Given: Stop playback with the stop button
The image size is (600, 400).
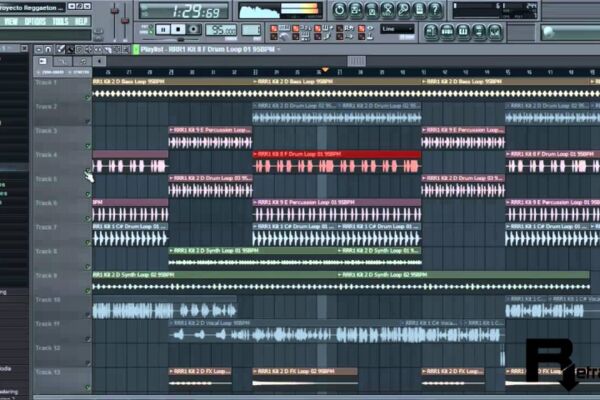Looking at the screenshot, I should click(x=178, y=29).
